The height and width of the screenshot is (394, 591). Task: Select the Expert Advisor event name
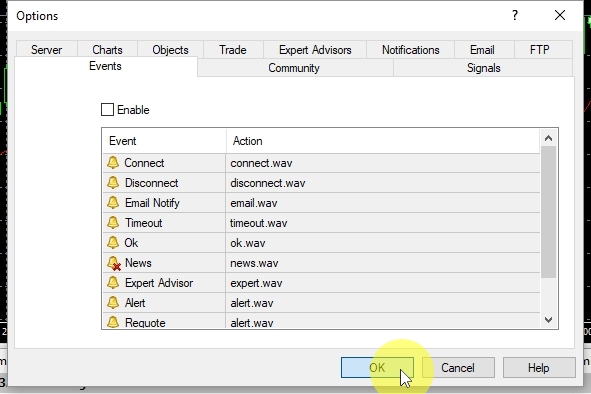click(159, 283)
